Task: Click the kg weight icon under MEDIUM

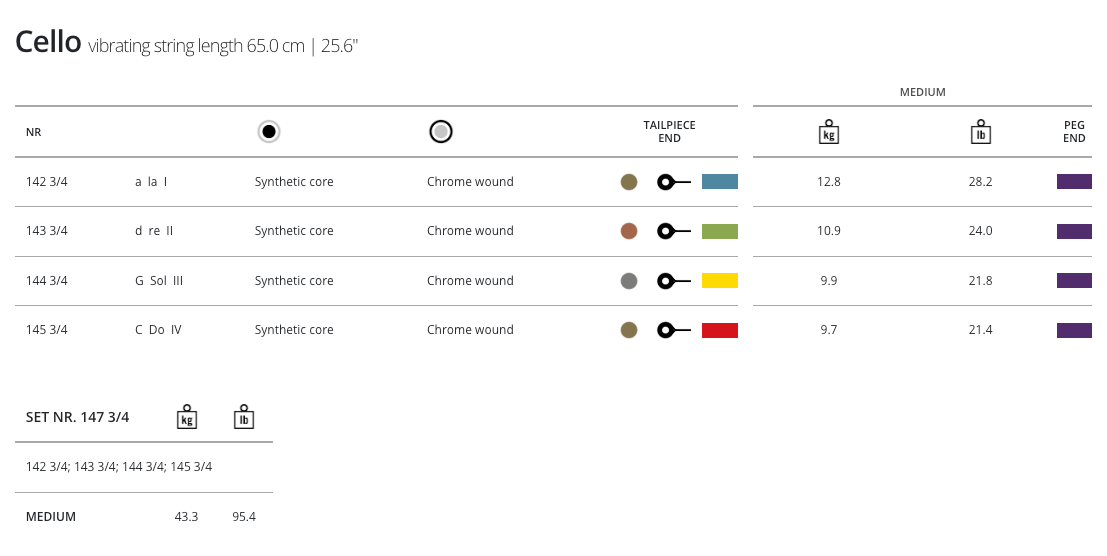Action: tap(828, 132)
